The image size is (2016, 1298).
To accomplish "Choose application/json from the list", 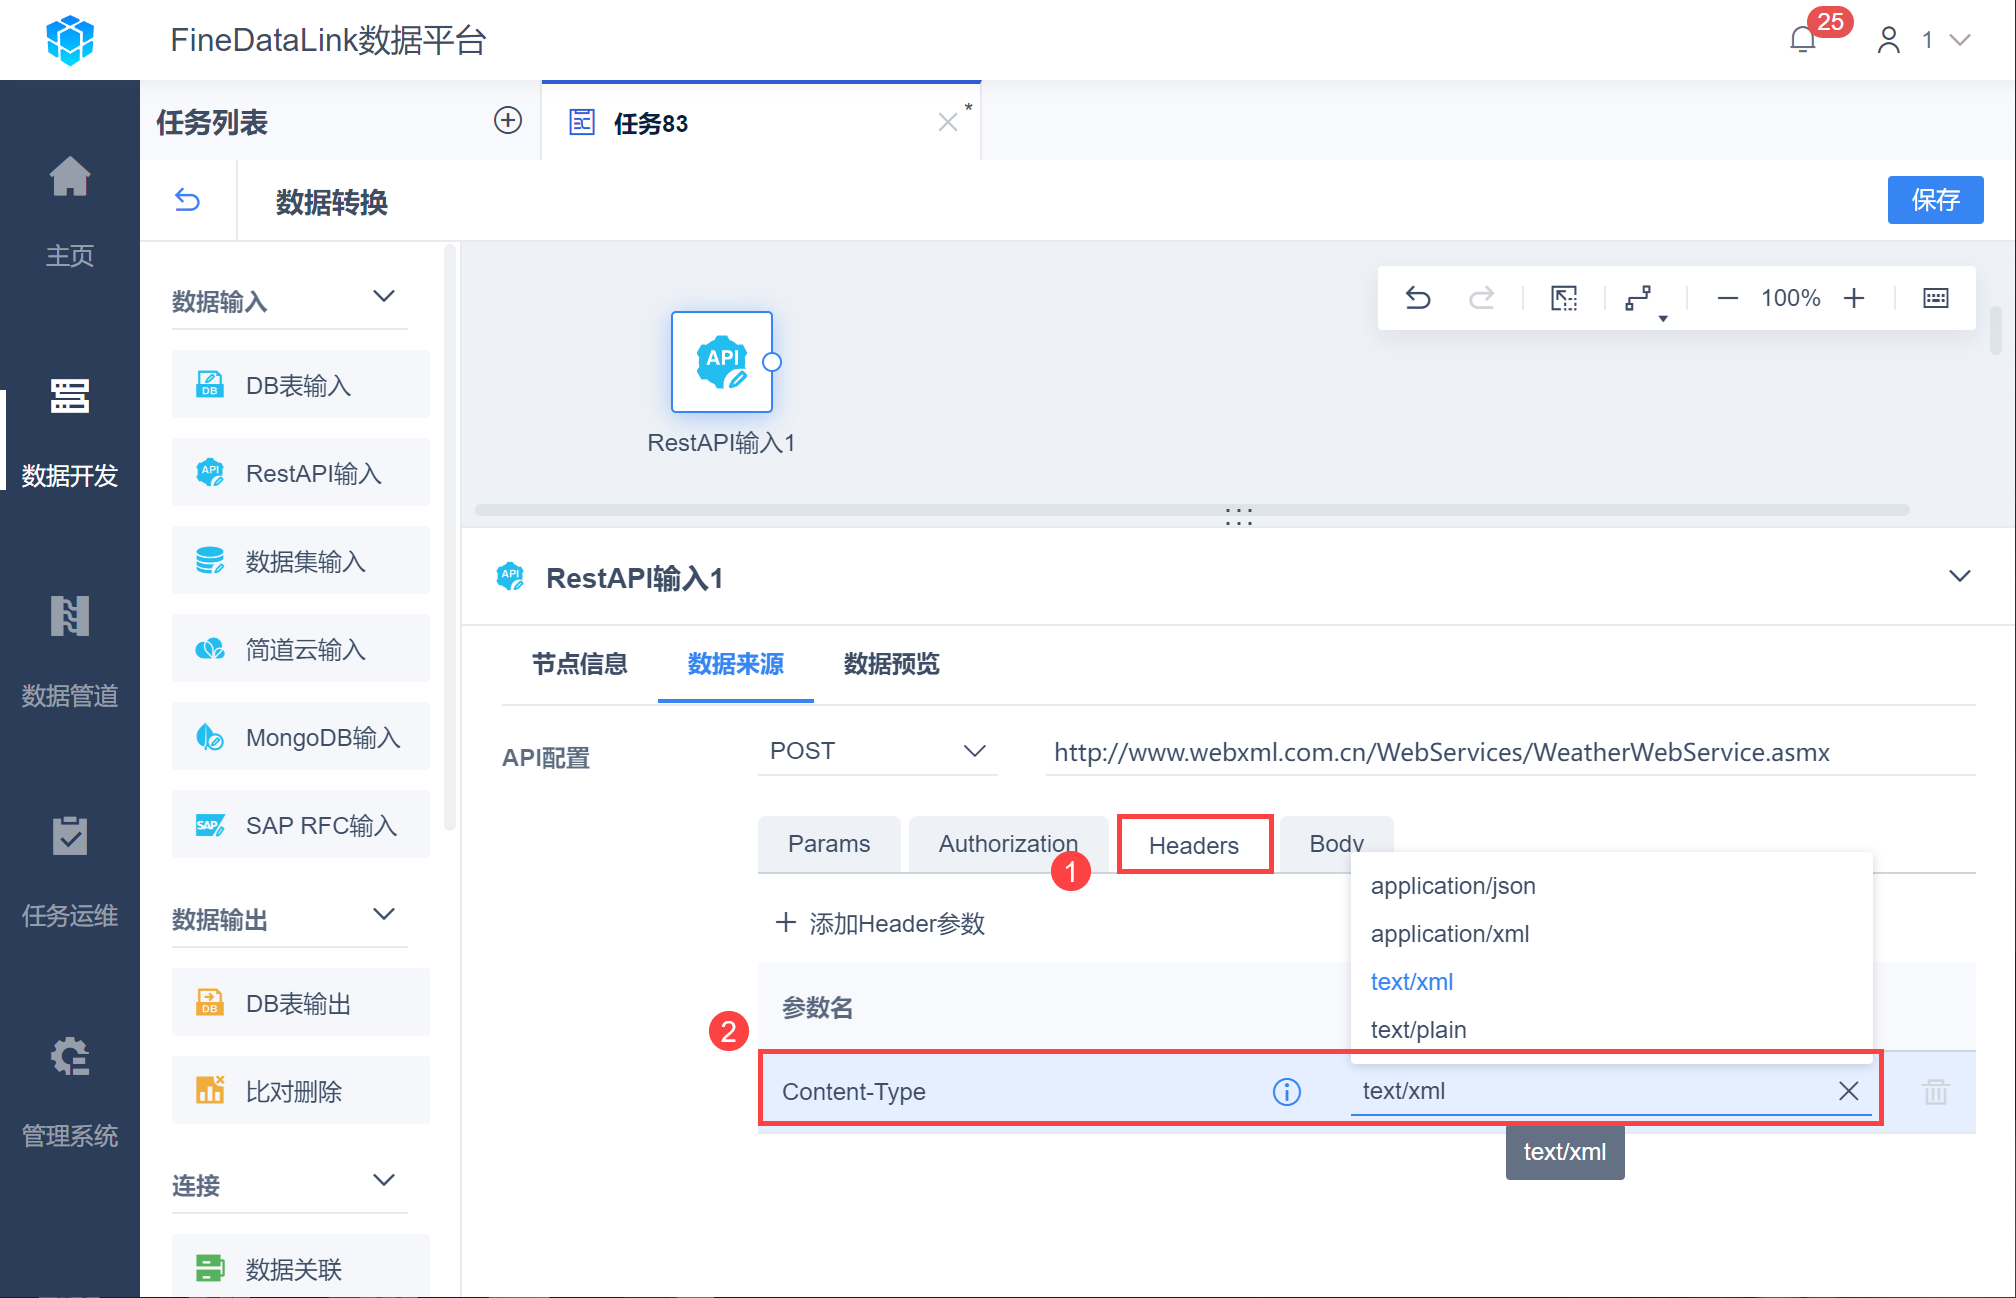I will (1452, 886).
